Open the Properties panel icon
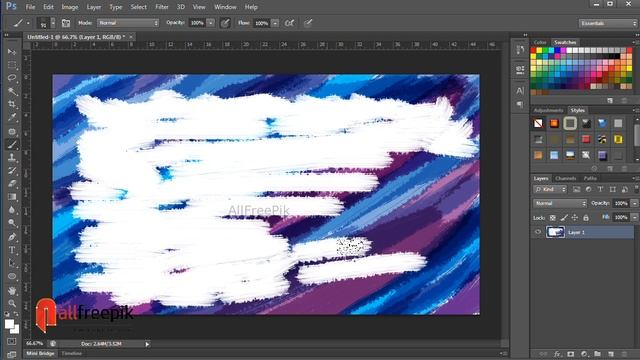Viewport: 640px width, 360px height. tap(520, 69)
